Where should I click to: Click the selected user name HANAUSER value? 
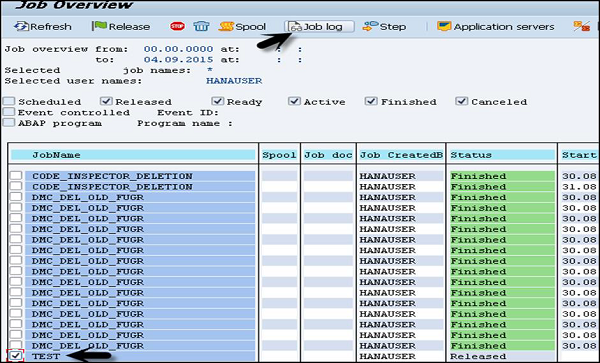coord(234,81)
